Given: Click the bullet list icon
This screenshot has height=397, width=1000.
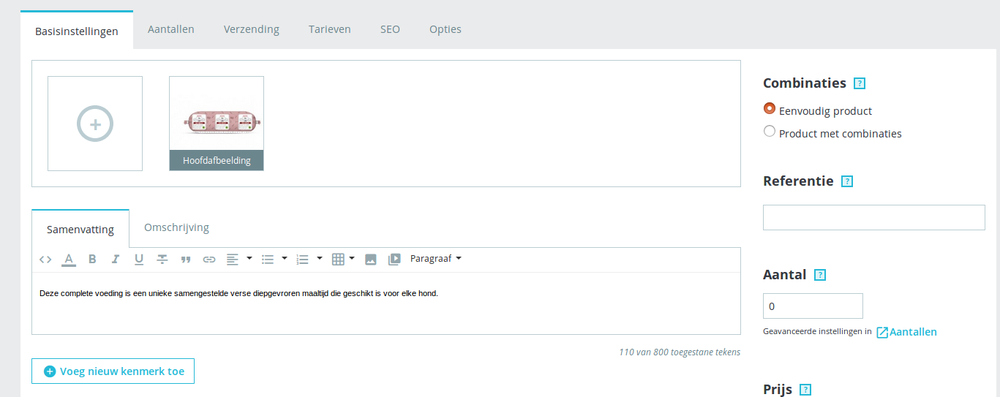Looking at the screenshot, I should 268,259.
